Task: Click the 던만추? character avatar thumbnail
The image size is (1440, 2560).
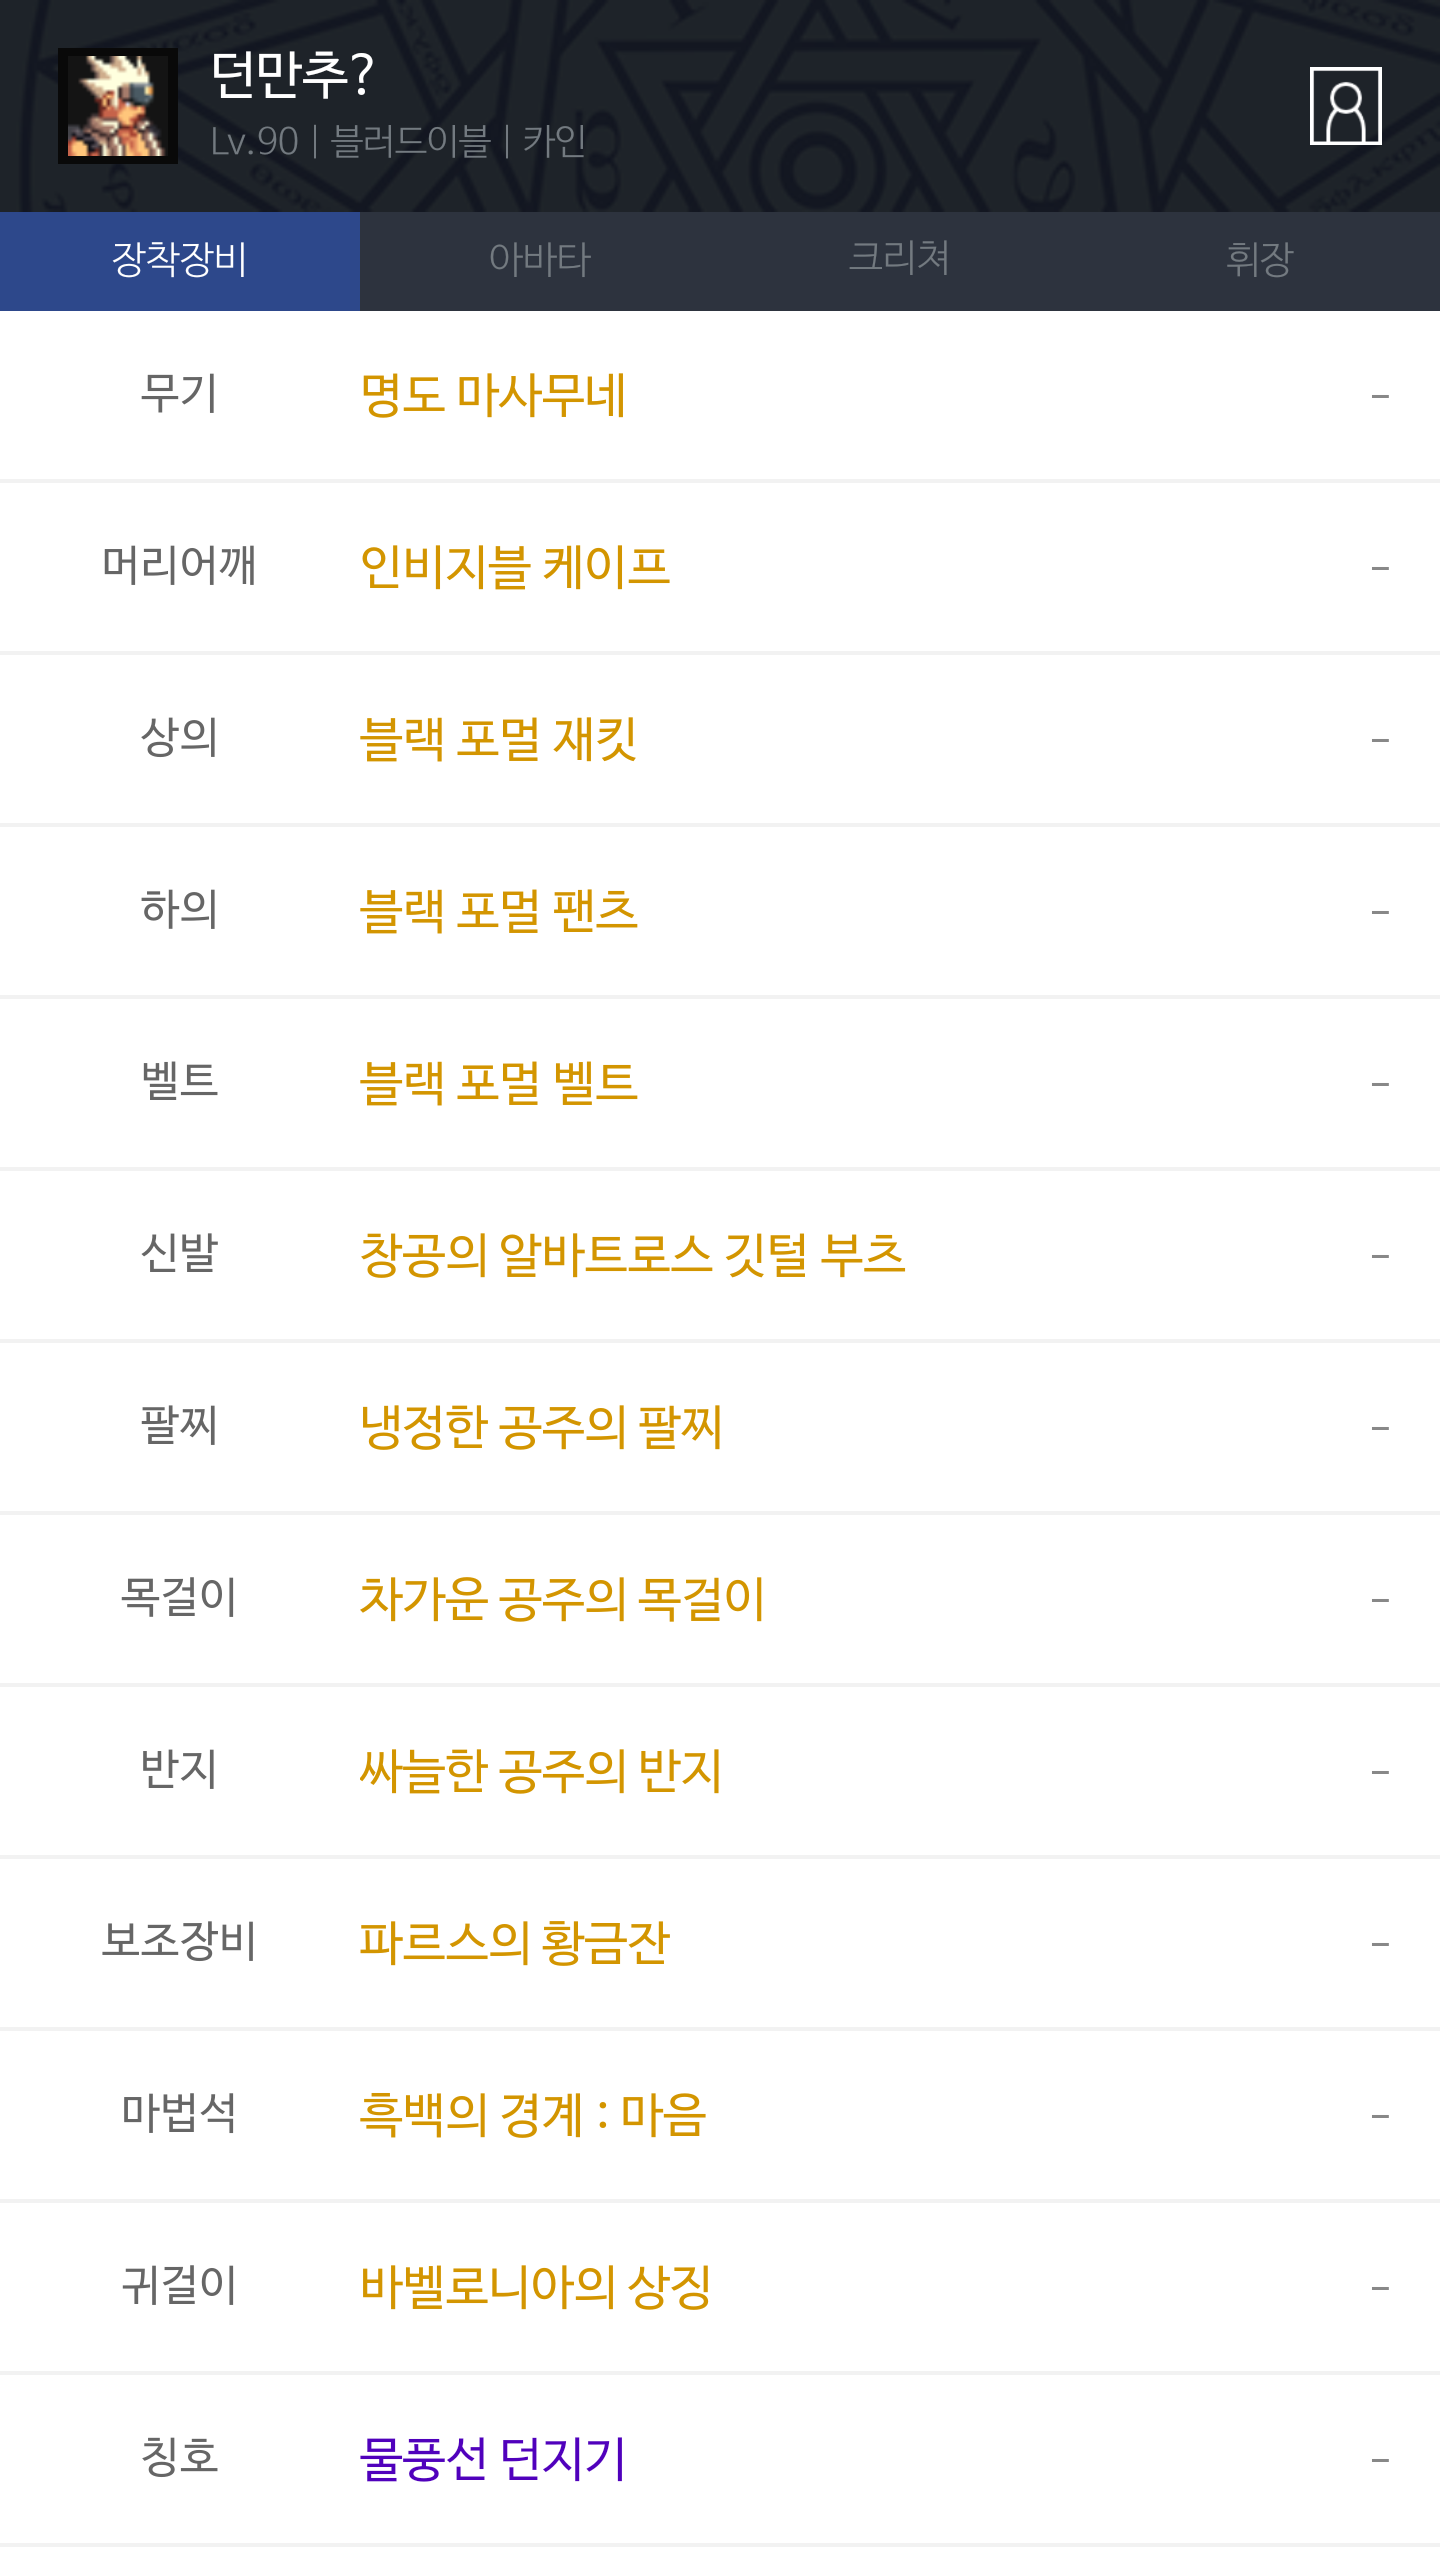Action: tap(118, 106)
